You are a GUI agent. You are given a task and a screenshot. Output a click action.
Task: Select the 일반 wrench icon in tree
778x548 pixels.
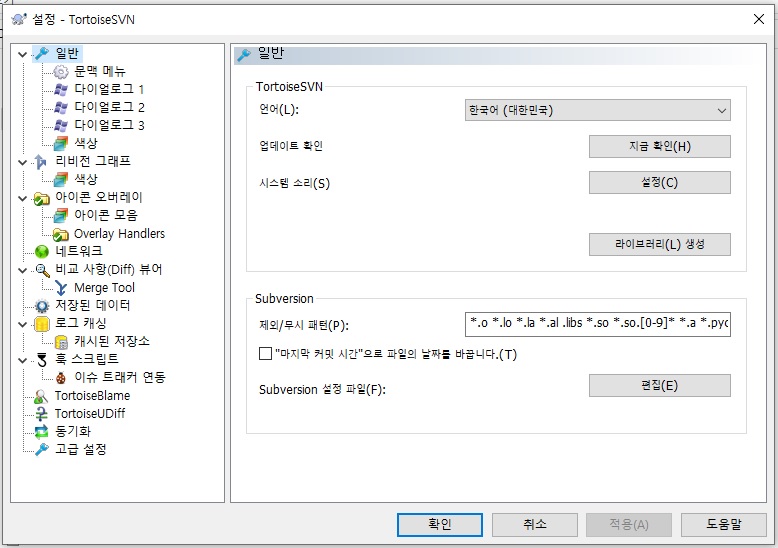[x=42, y=54]
